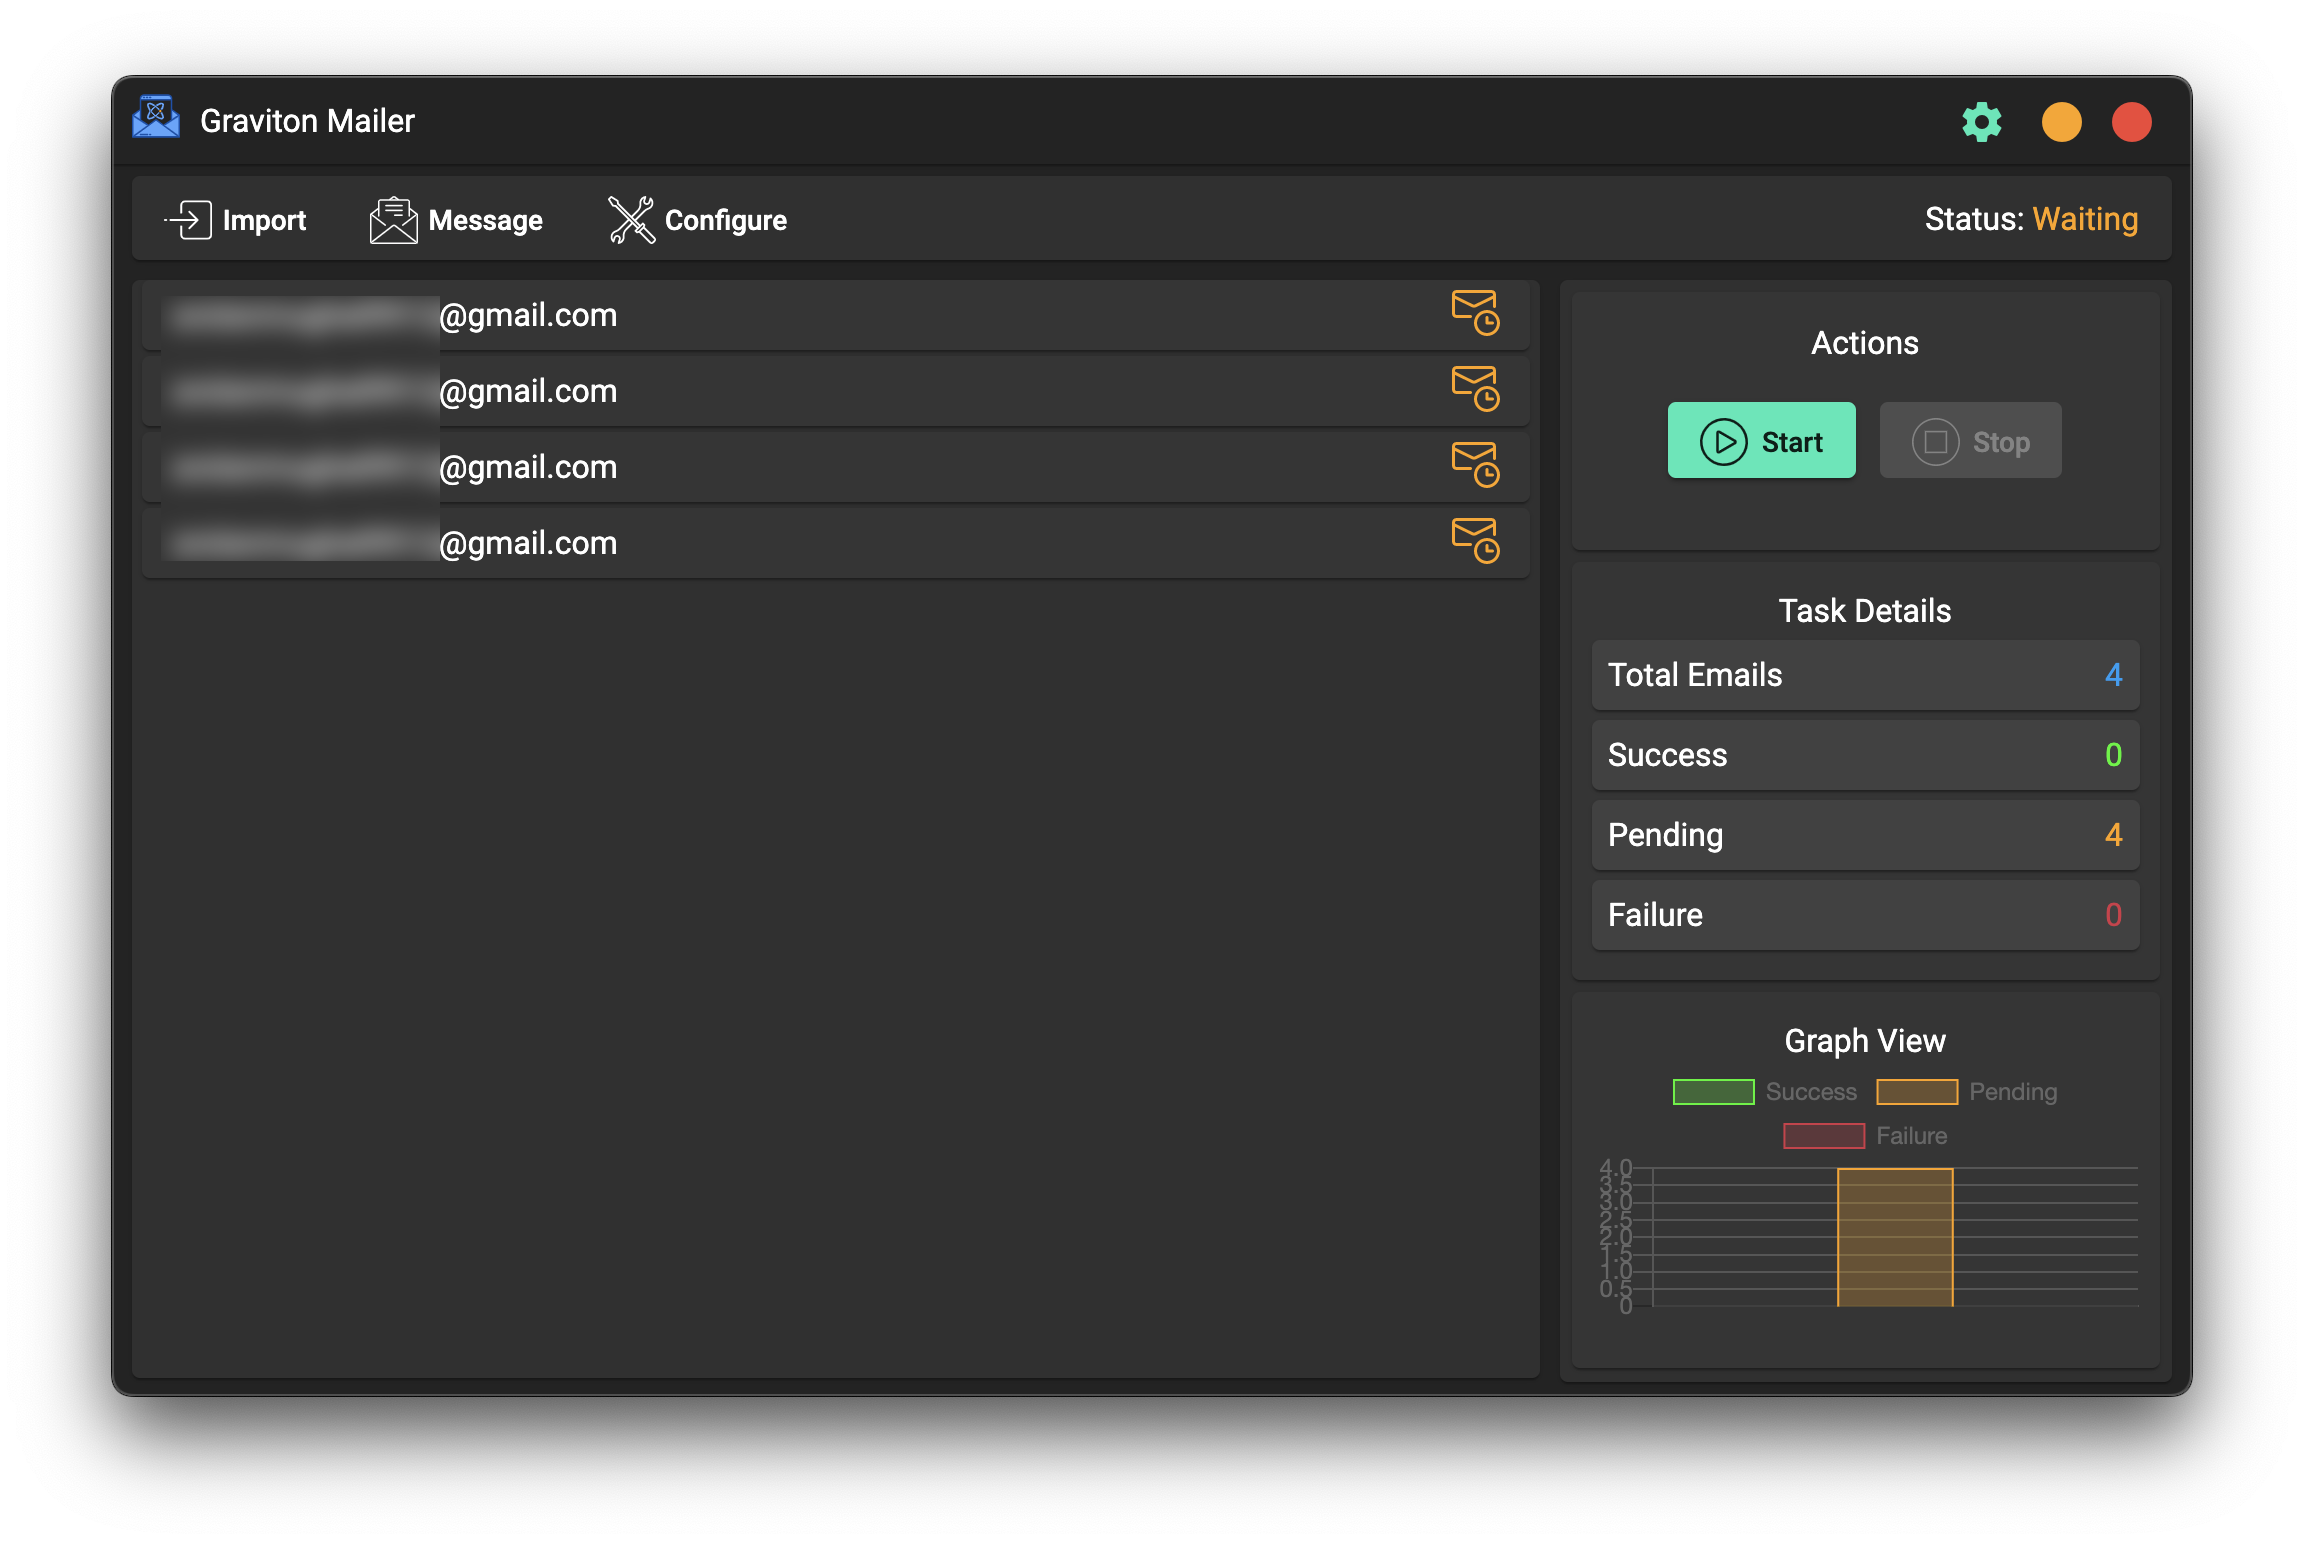Open the teal settings gear icon
This screenshot has width=2304, height=1544.
[x=1981, y=122]
